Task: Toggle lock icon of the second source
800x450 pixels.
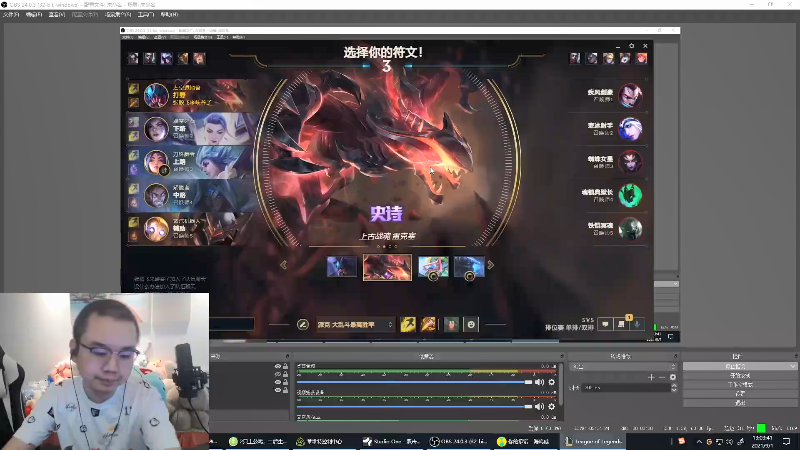Action: 286,374
